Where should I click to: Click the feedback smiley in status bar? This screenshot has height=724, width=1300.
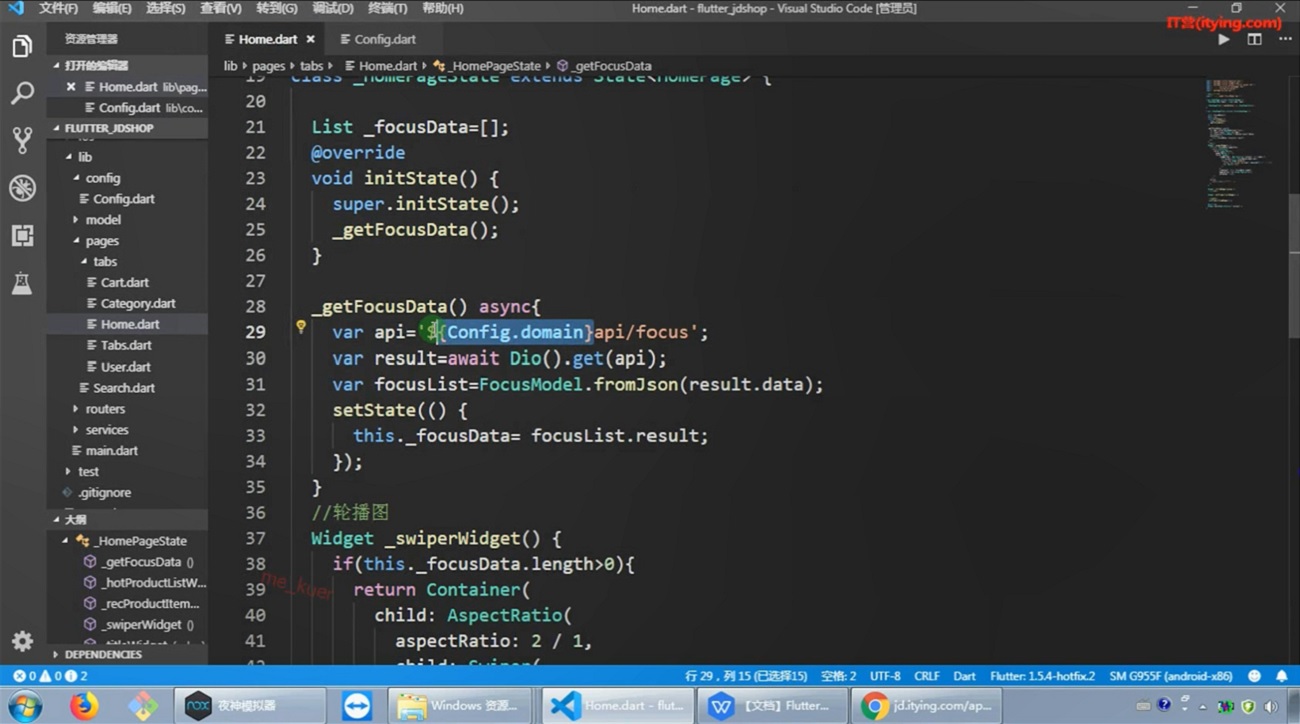[x=1254, y=676]
